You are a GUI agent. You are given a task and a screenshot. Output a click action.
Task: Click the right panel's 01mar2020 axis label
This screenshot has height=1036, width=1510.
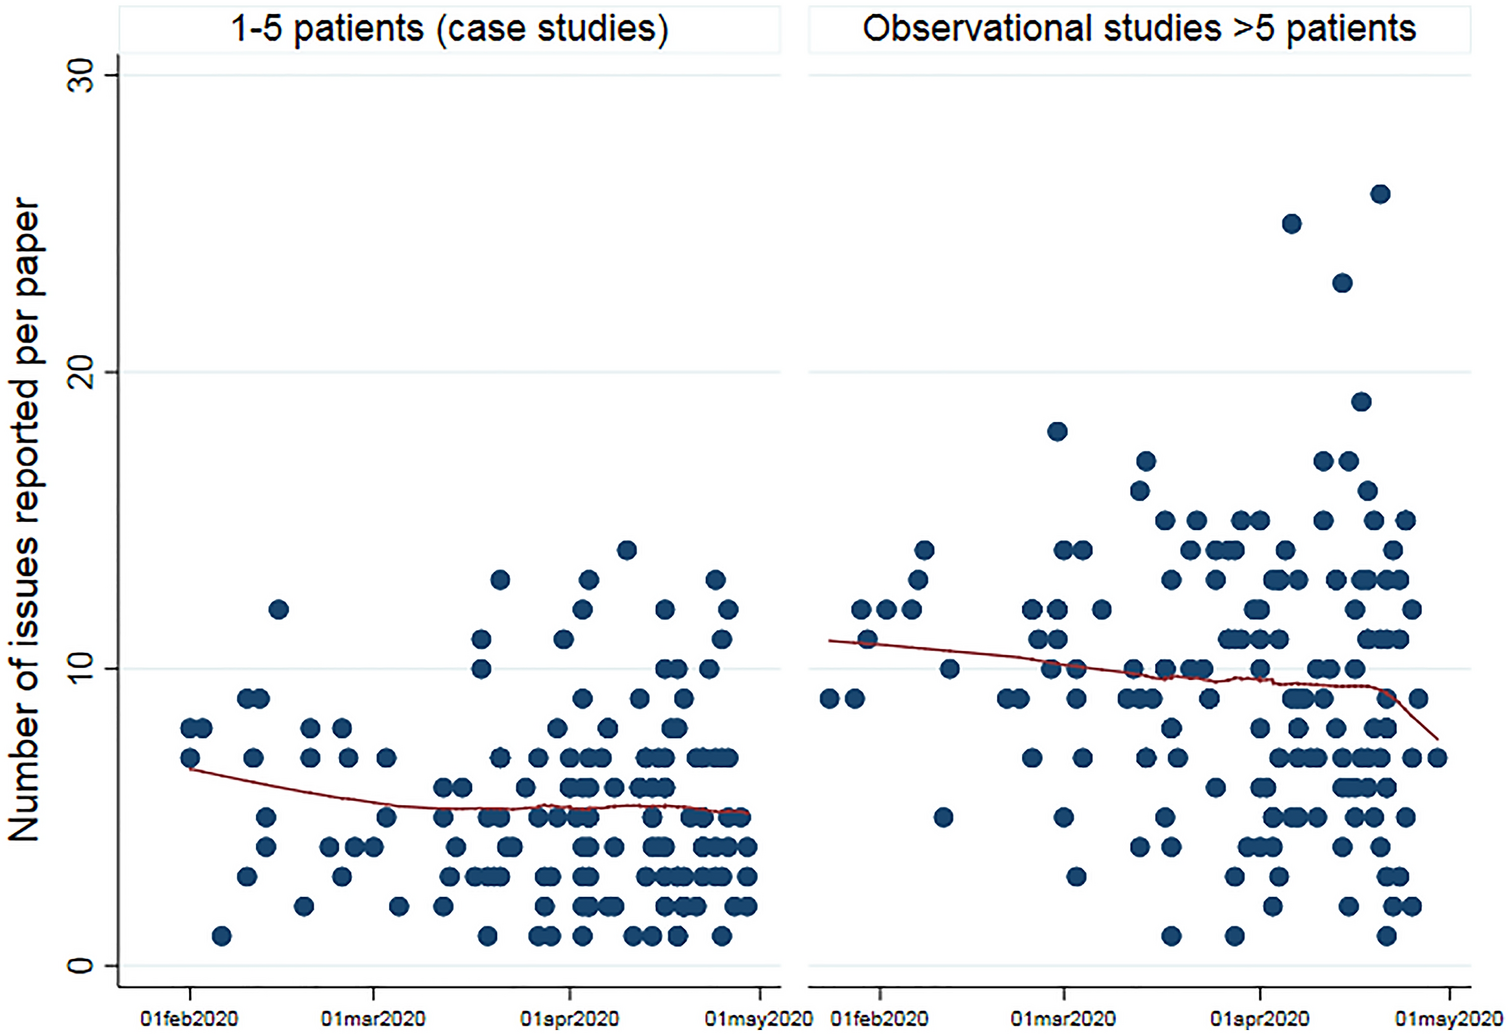[x=1063, y=1019]
